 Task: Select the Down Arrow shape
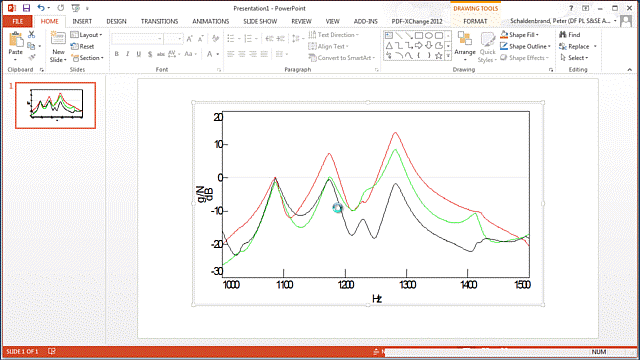[429, 45]
